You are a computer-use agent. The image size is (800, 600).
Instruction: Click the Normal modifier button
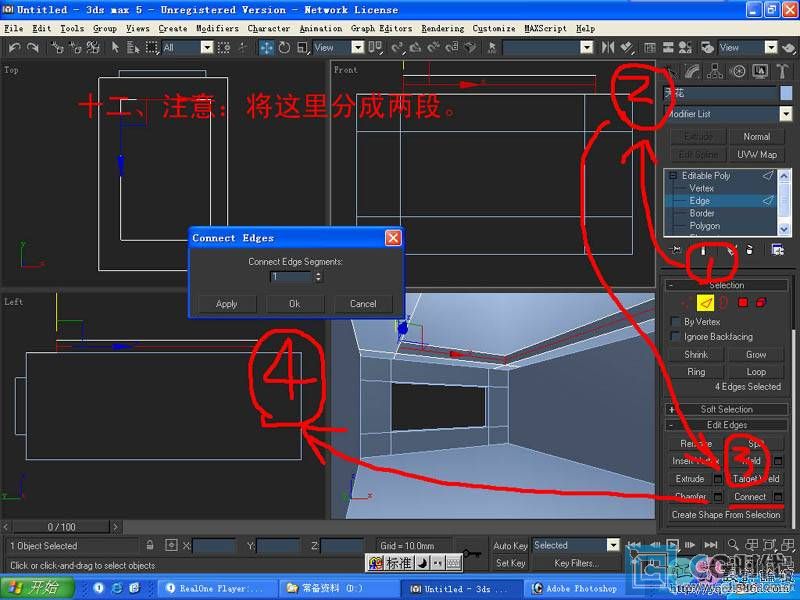click(756, 137)
